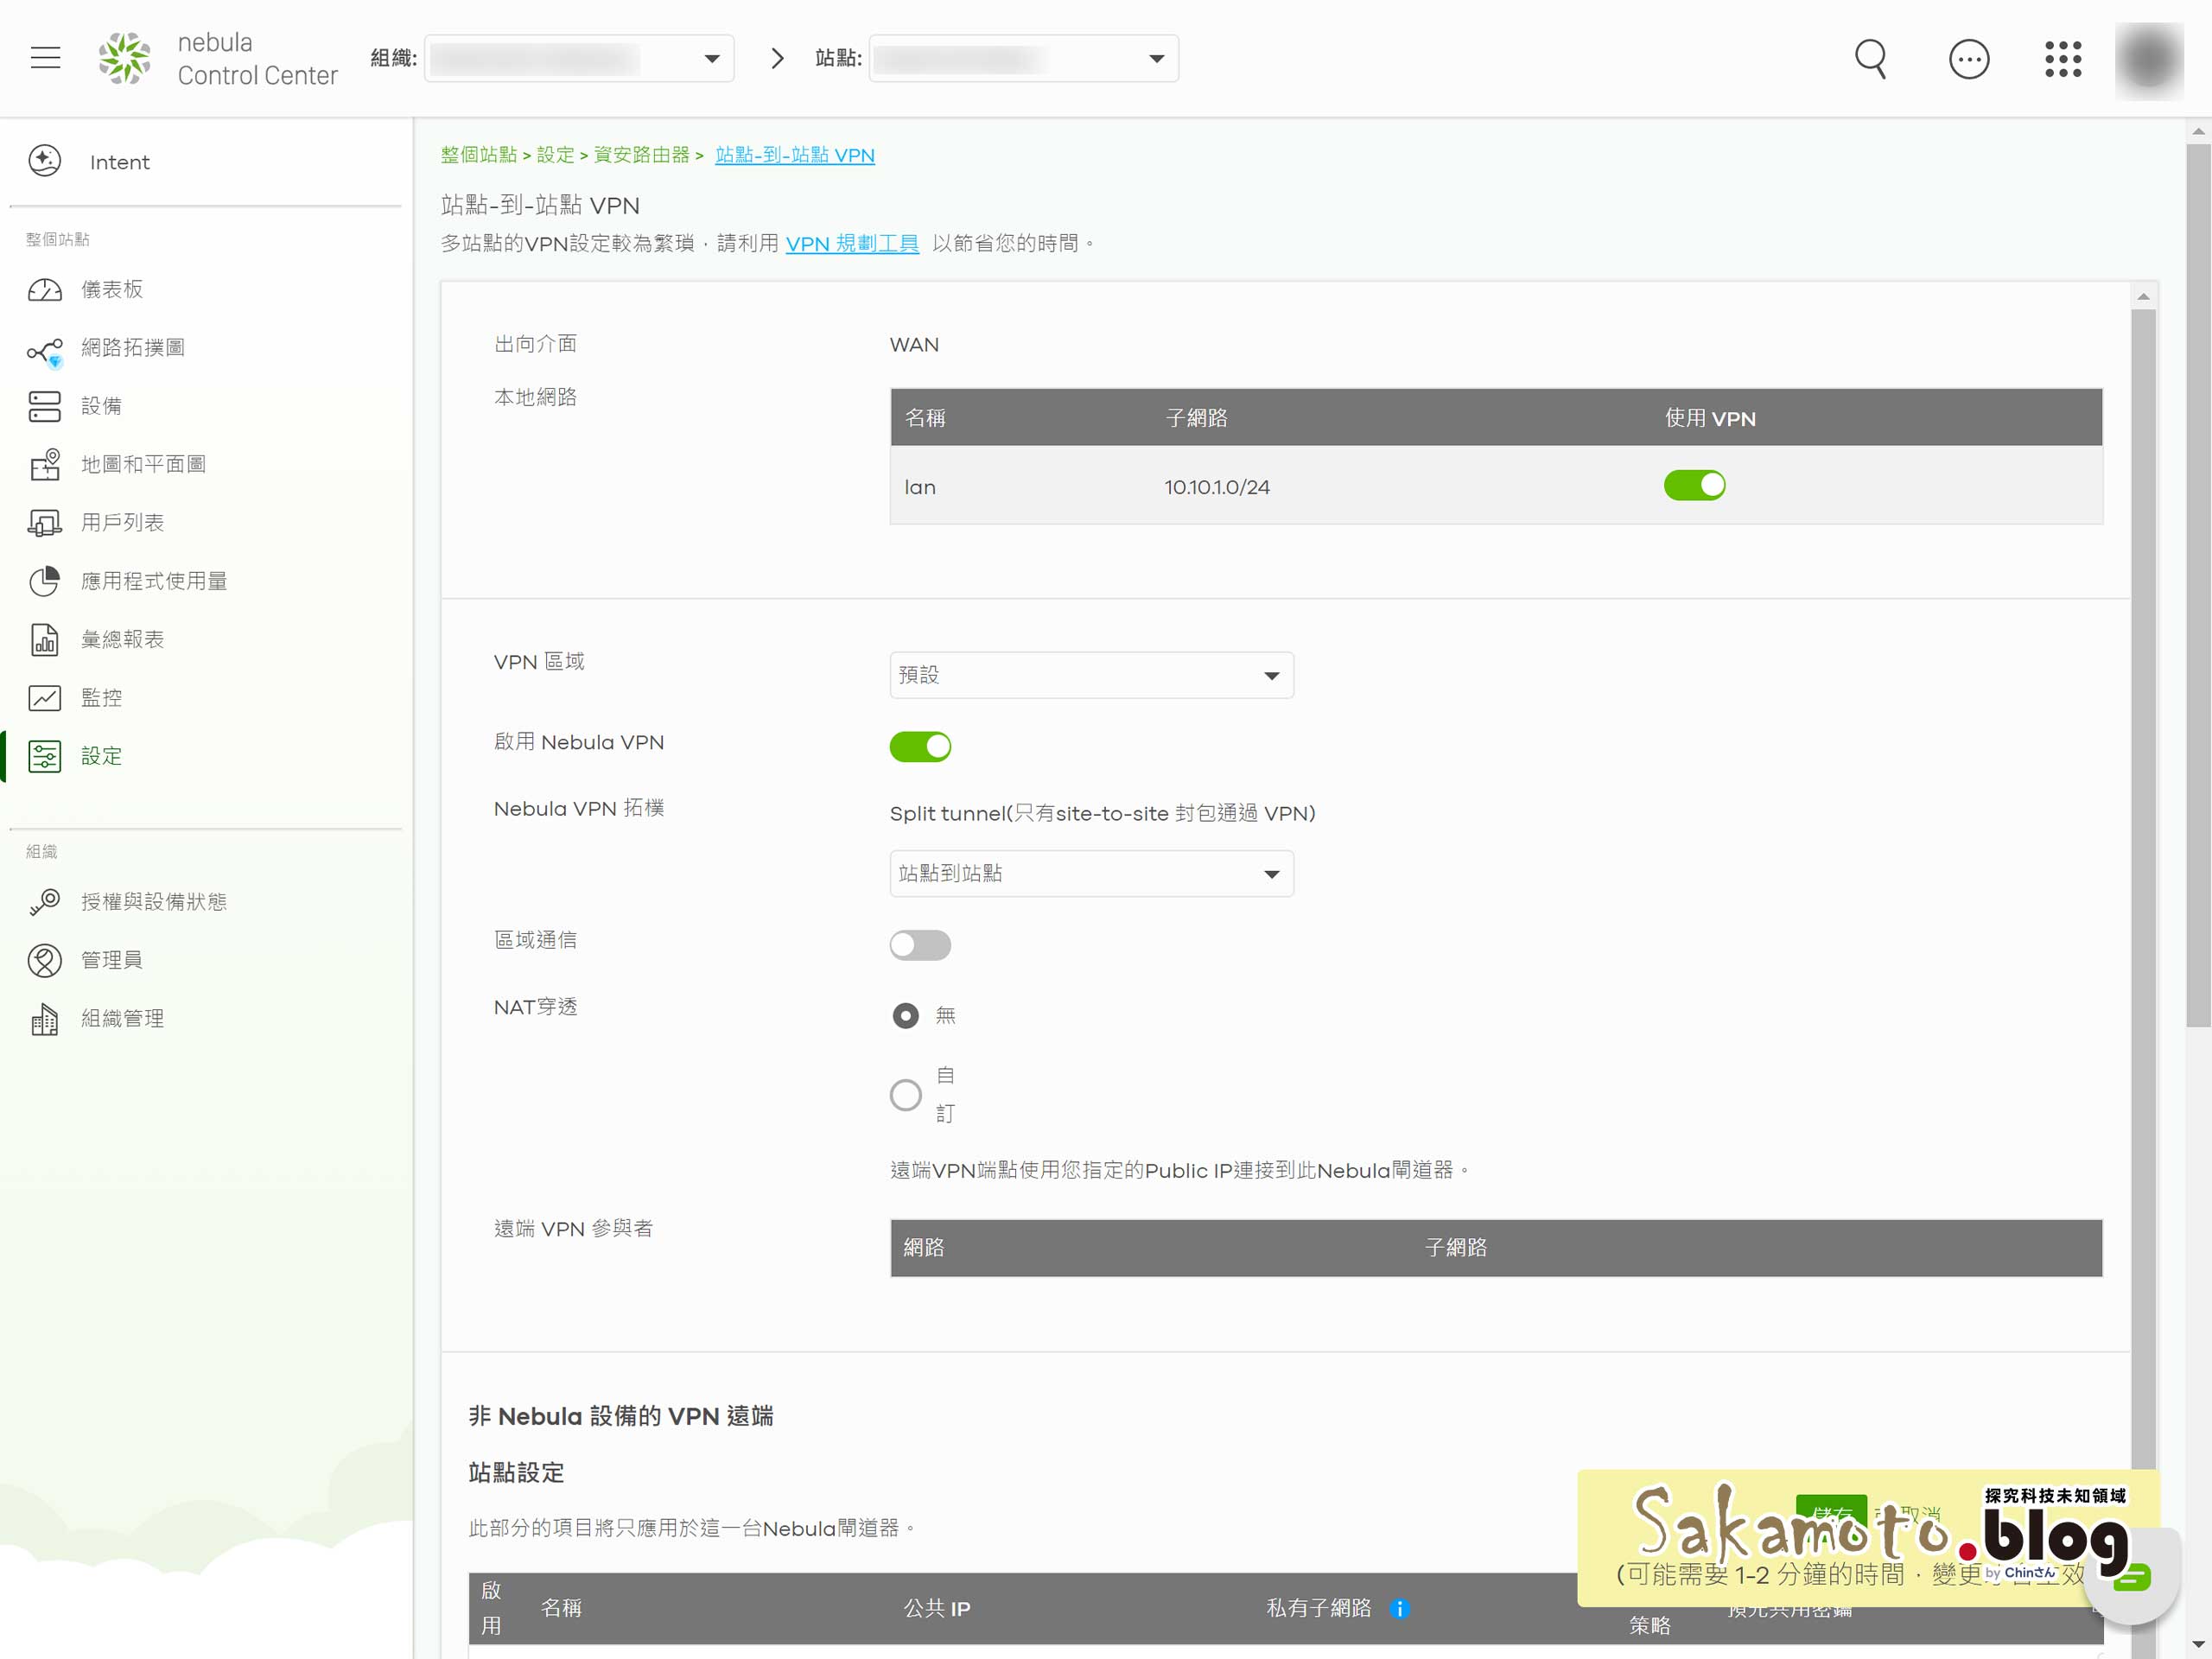The width and height of the screenshot is (2212, 1659).
Task: Open 用戶列表 client list icon
Action: (x=45, y=523)
